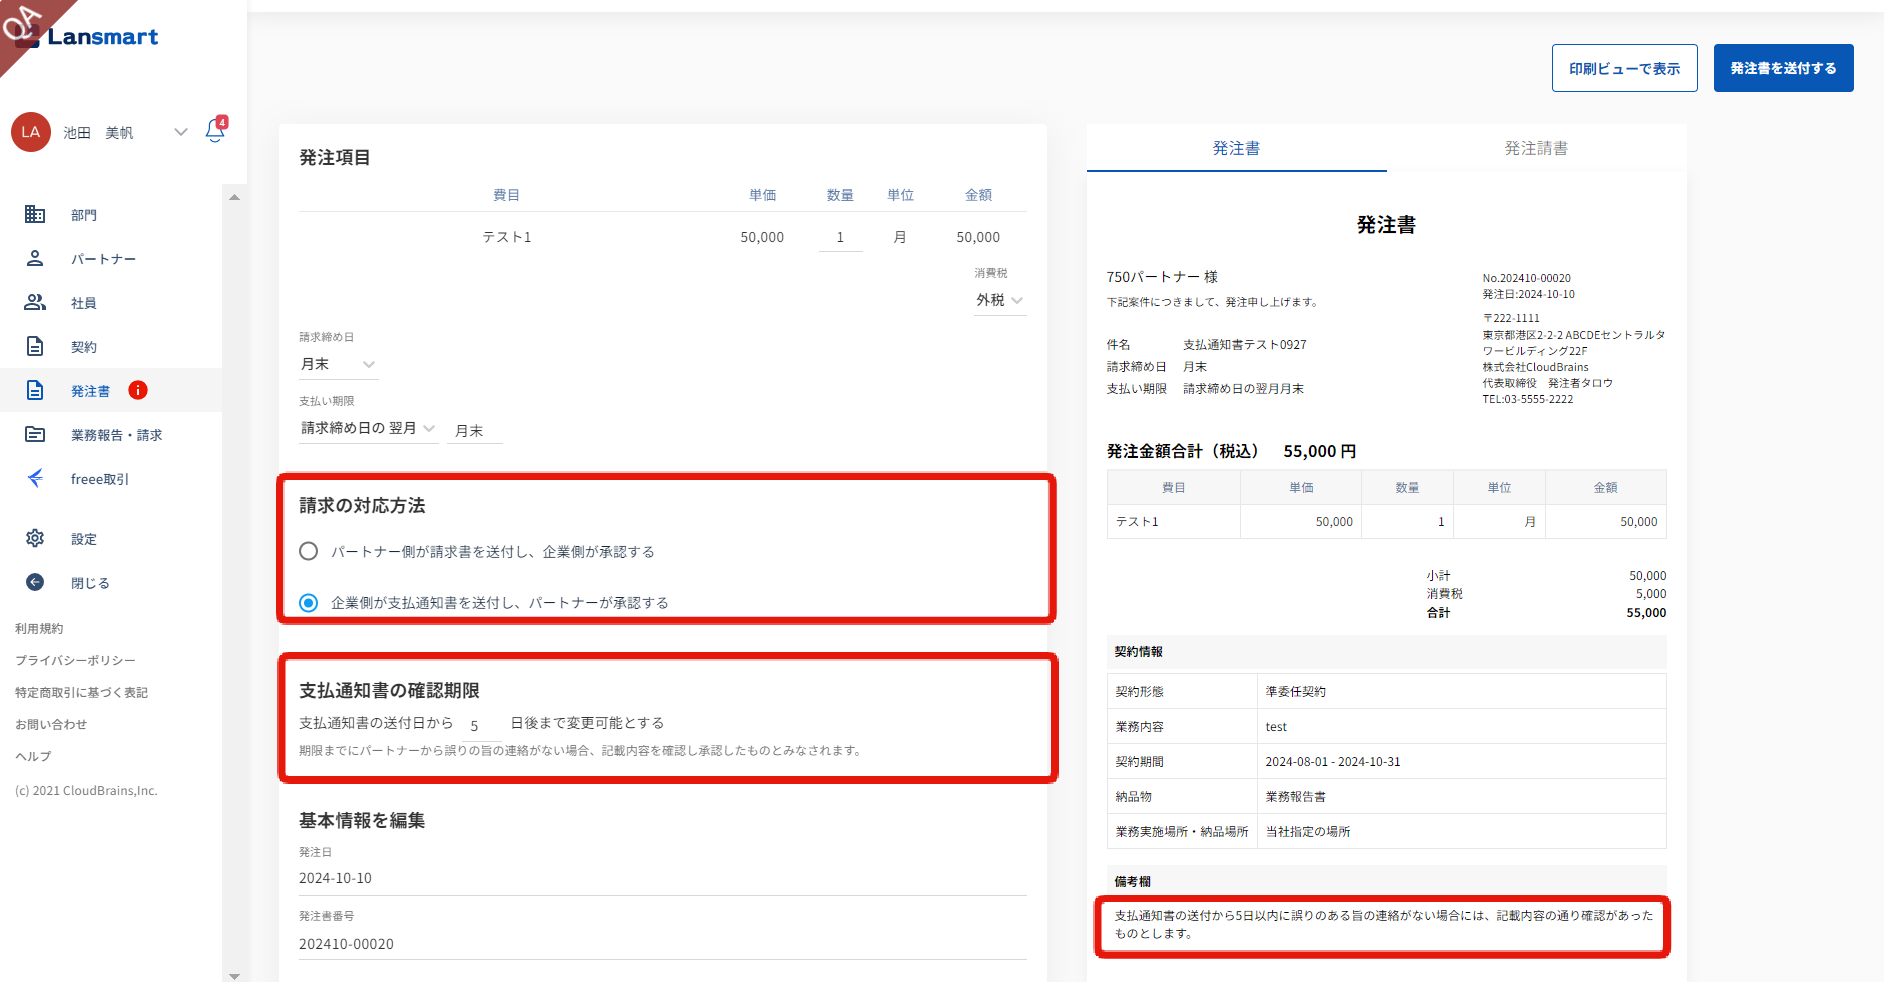Click 当社指定の場所 in the contract table
The image size is (1884, 982).
(1308, 832)
